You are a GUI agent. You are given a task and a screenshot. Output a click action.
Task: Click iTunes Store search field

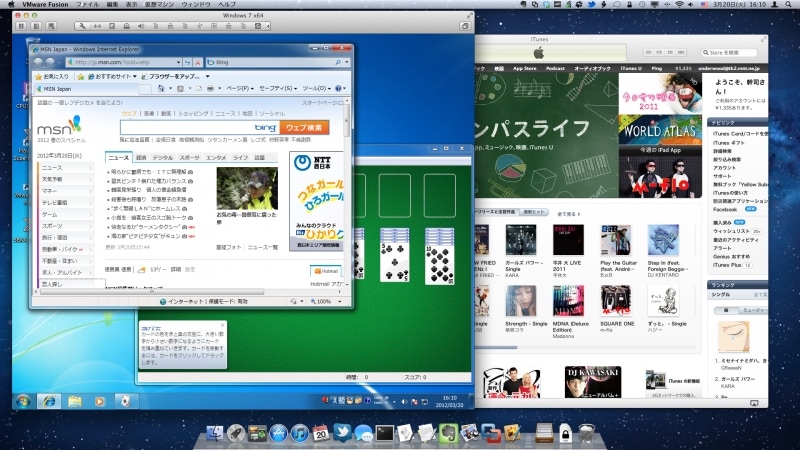click(728, 53)
